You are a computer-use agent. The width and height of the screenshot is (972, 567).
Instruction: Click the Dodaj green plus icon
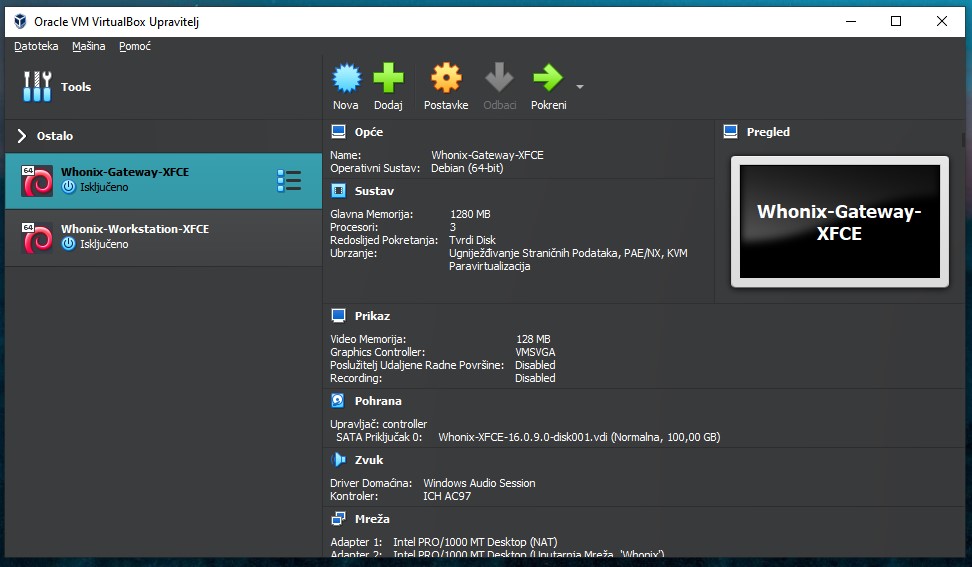[388, 78]
